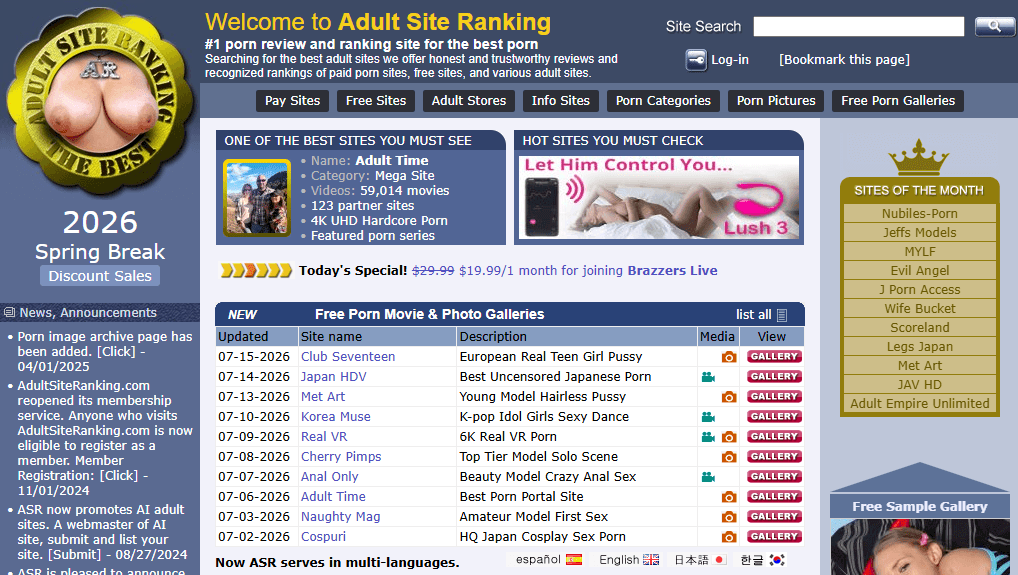Click the Discount Sales button
This screenshot has height=575, width=1018.
pyautogui.click(x=100, y=276)
